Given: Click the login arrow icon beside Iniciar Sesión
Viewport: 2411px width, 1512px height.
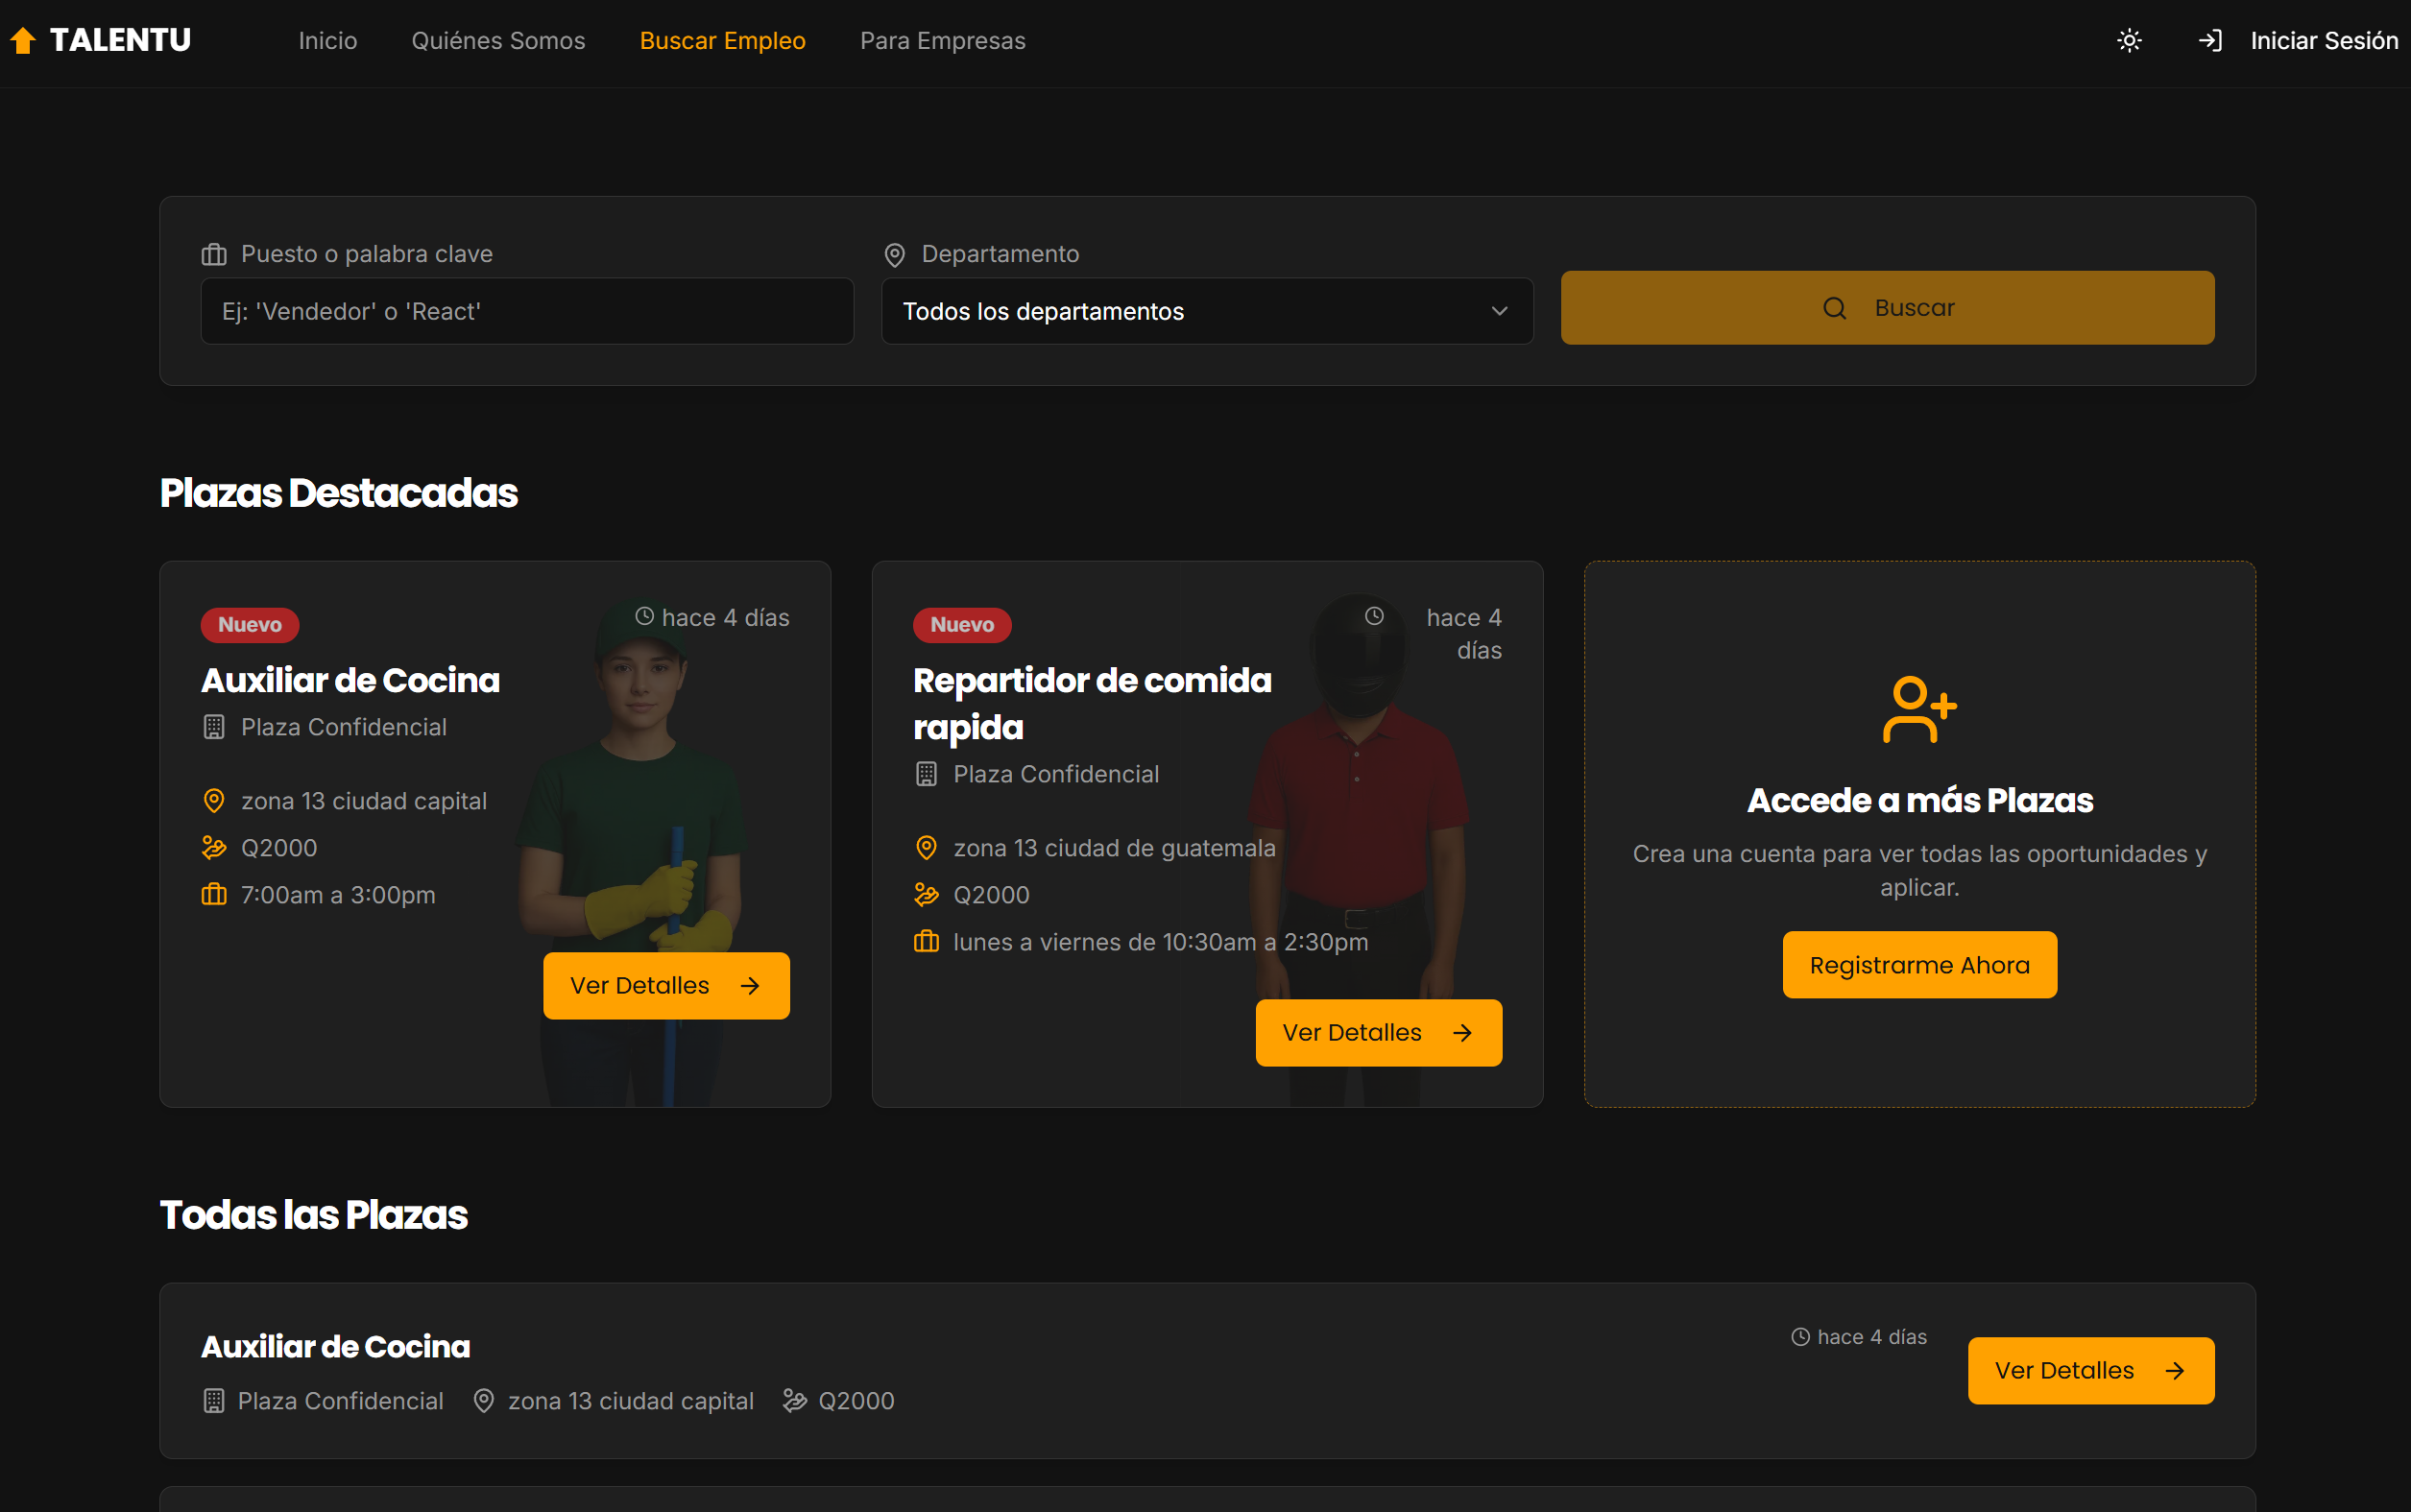Looking at the screenshot, I should pyautogui.click(x=2210, y=41).
